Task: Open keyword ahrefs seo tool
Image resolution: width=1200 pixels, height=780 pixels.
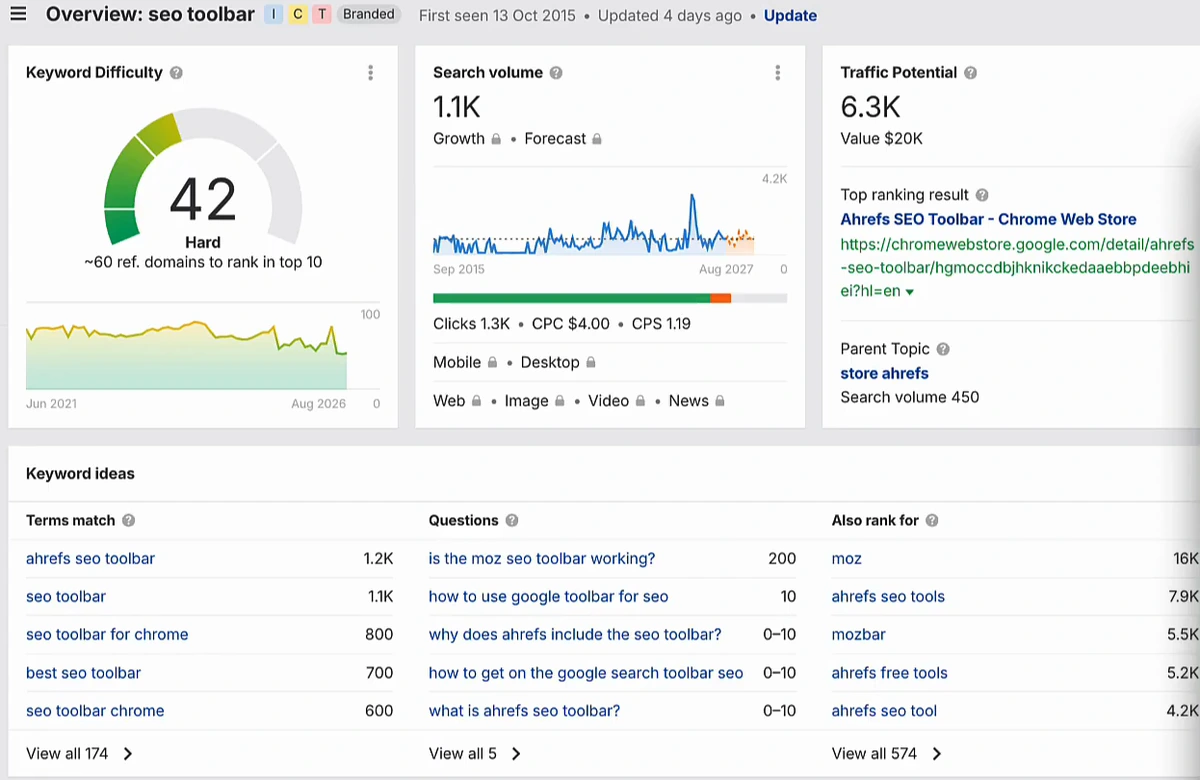Action: [x=884, y=711]
